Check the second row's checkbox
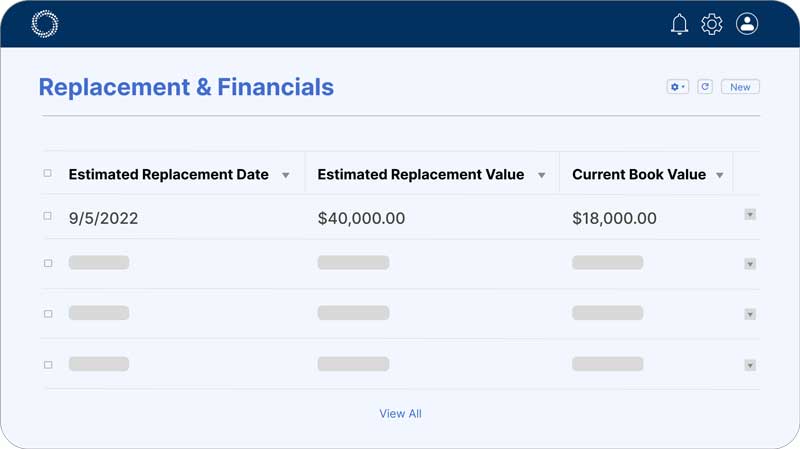 click(48, 264)
